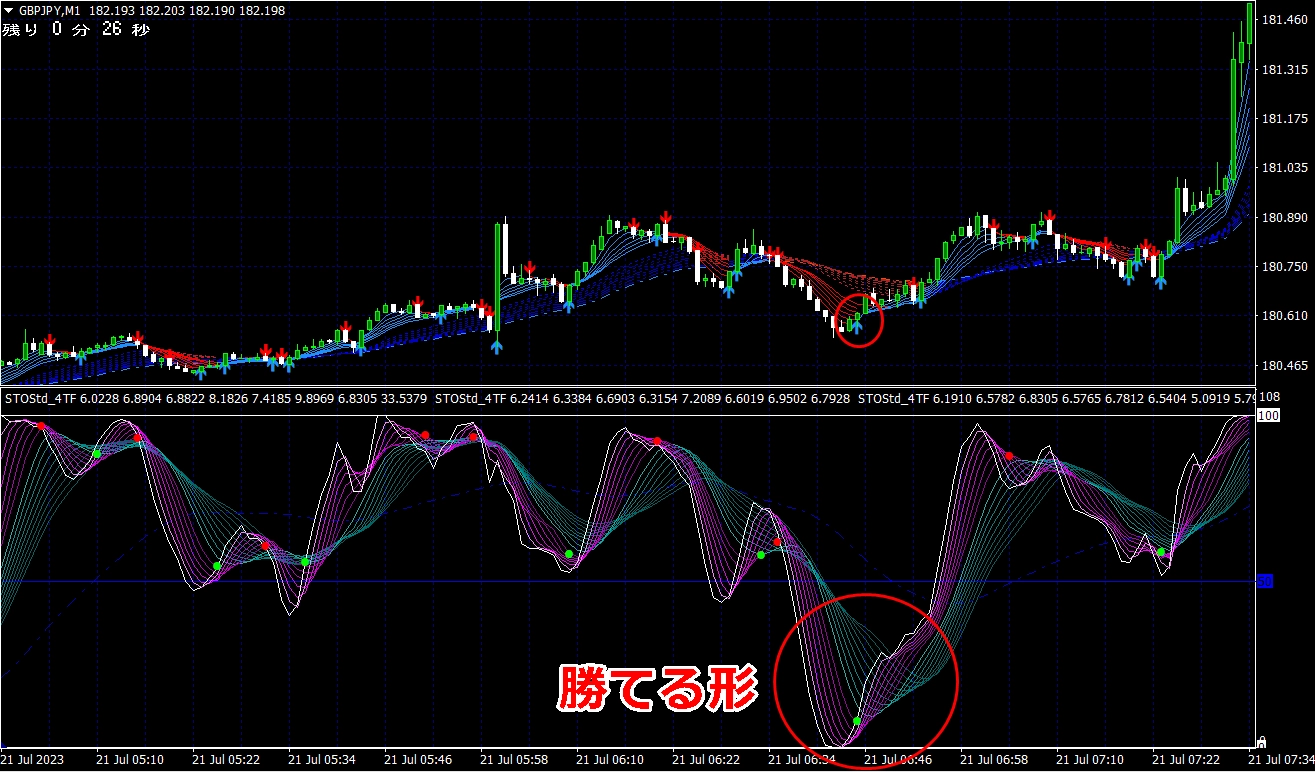Viewport: 1315px width, 772px height.
Task: Select the GBPJPY,M1 chart symbol label
Action: click(x=49, y=10)
